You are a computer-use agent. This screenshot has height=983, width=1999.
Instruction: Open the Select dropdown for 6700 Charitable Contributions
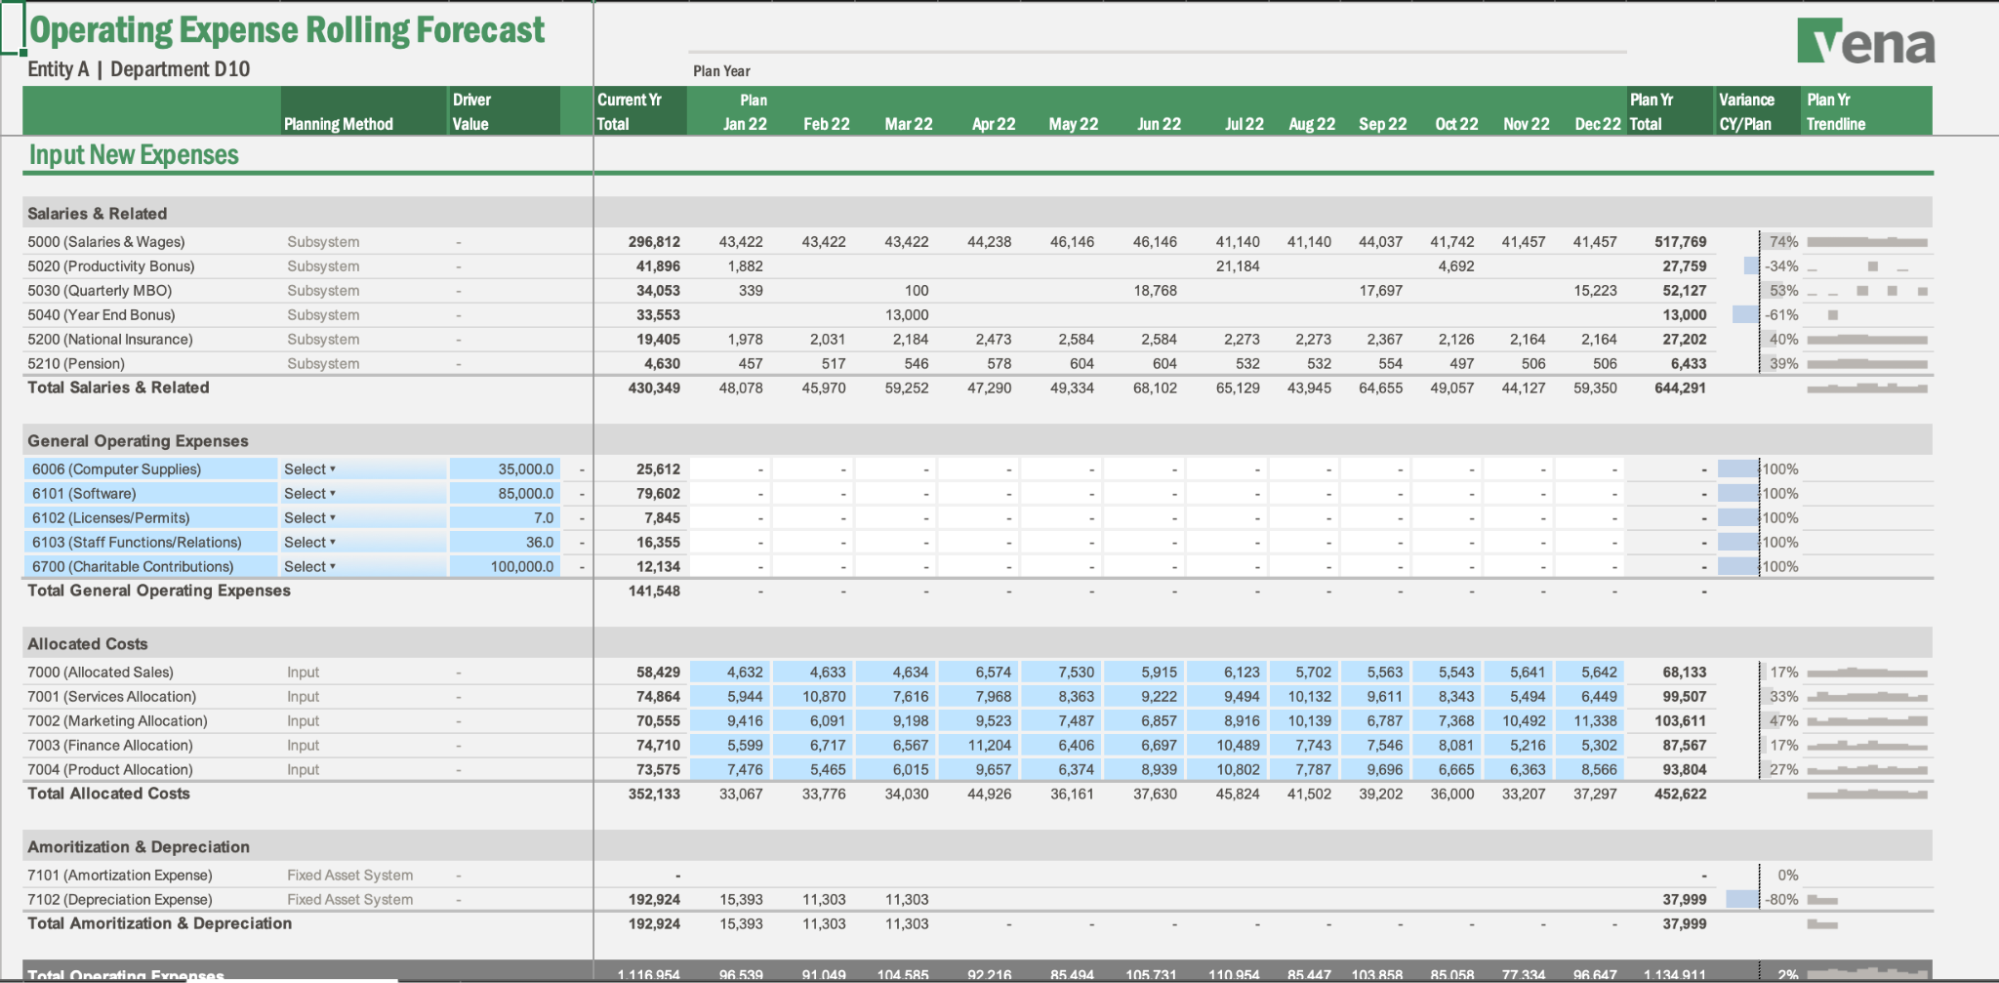pyautogui.click(x=310, y=566)
